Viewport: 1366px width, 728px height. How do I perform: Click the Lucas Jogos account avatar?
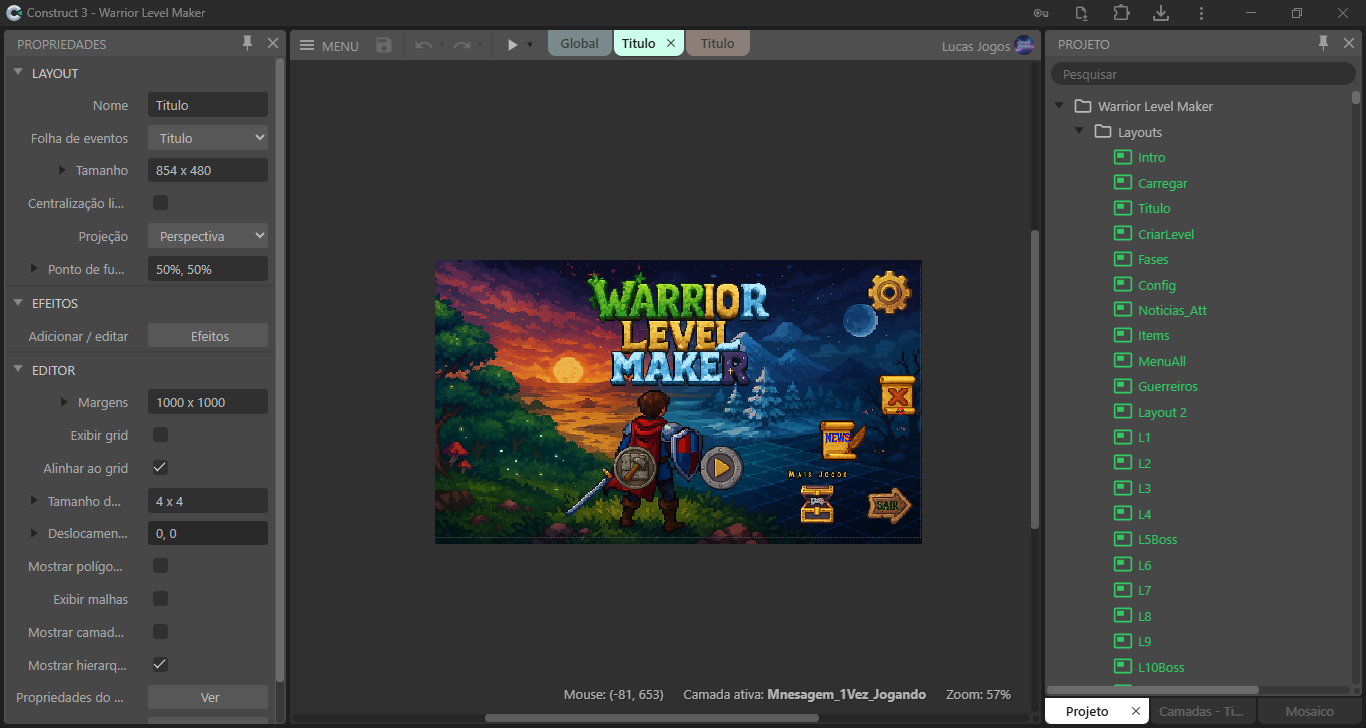1024,45
